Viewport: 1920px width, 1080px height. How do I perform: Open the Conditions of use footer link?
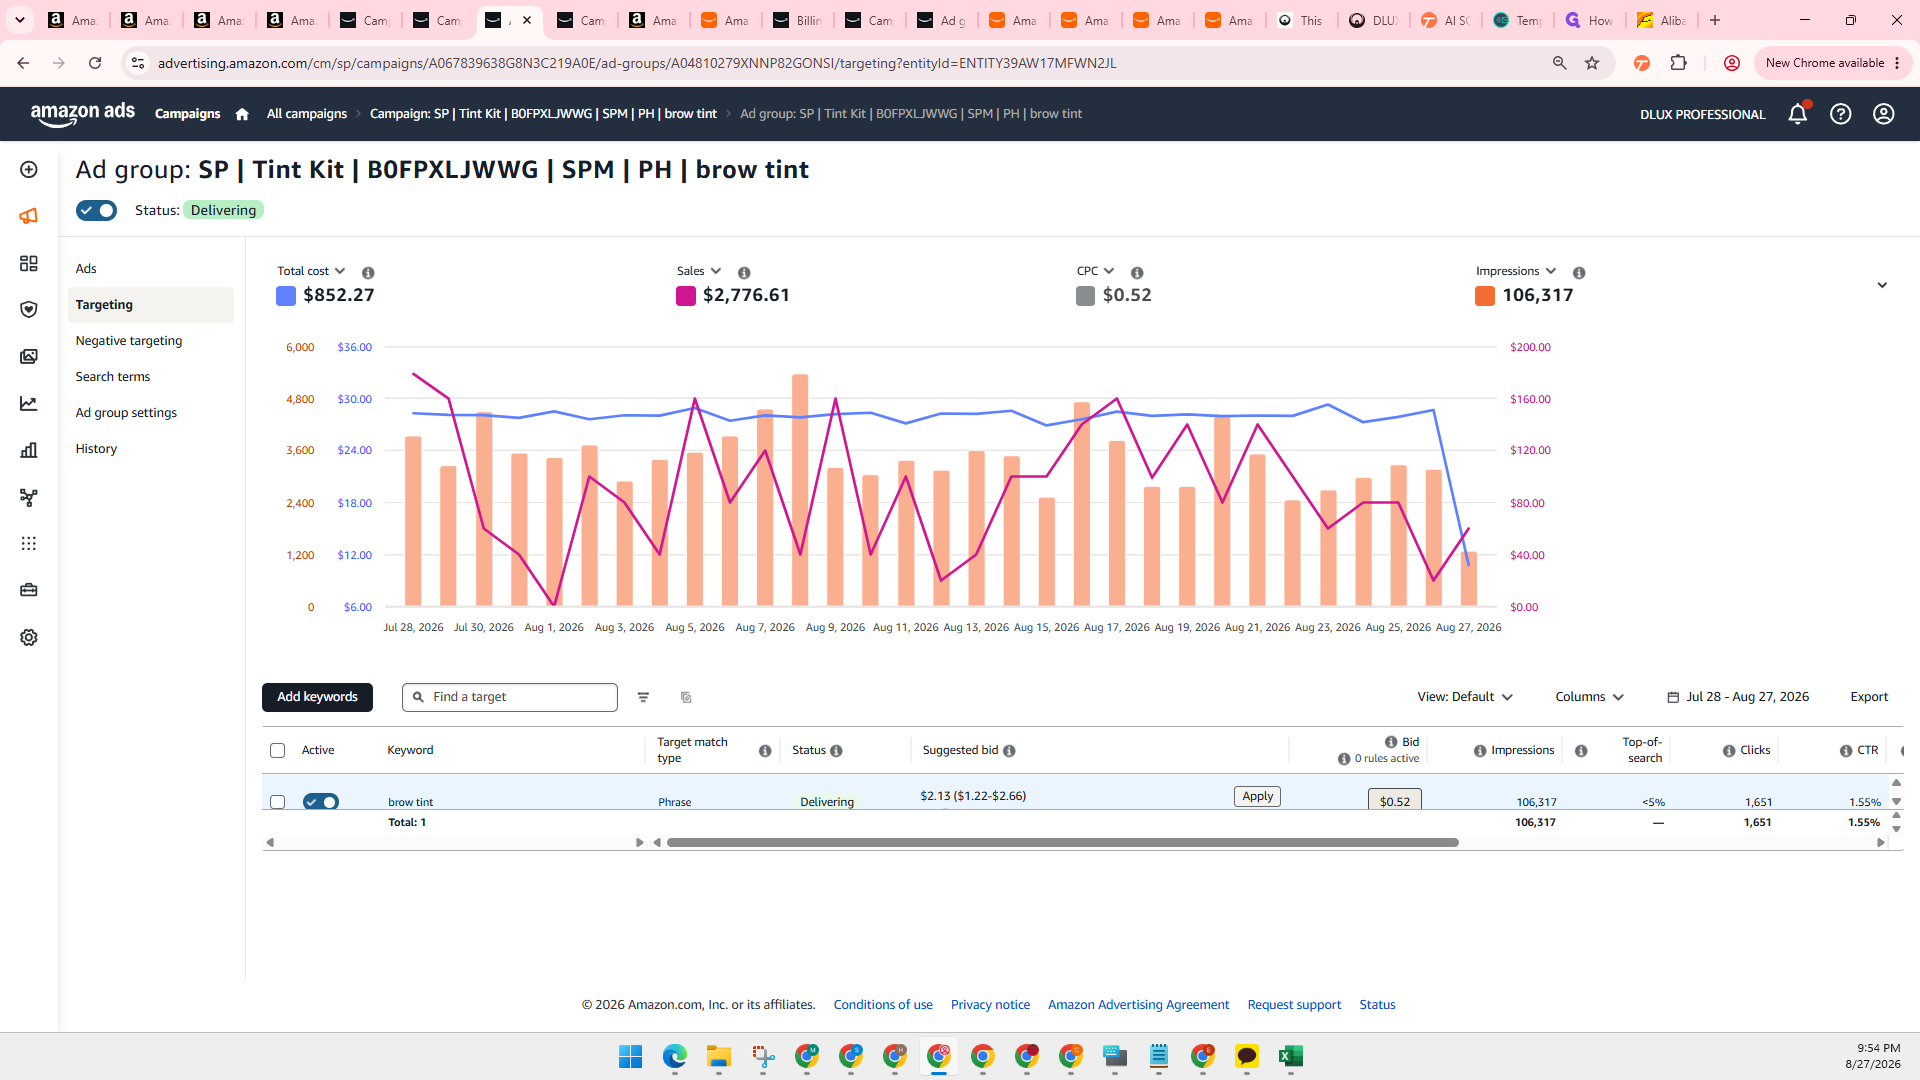tap(883, 1005)
